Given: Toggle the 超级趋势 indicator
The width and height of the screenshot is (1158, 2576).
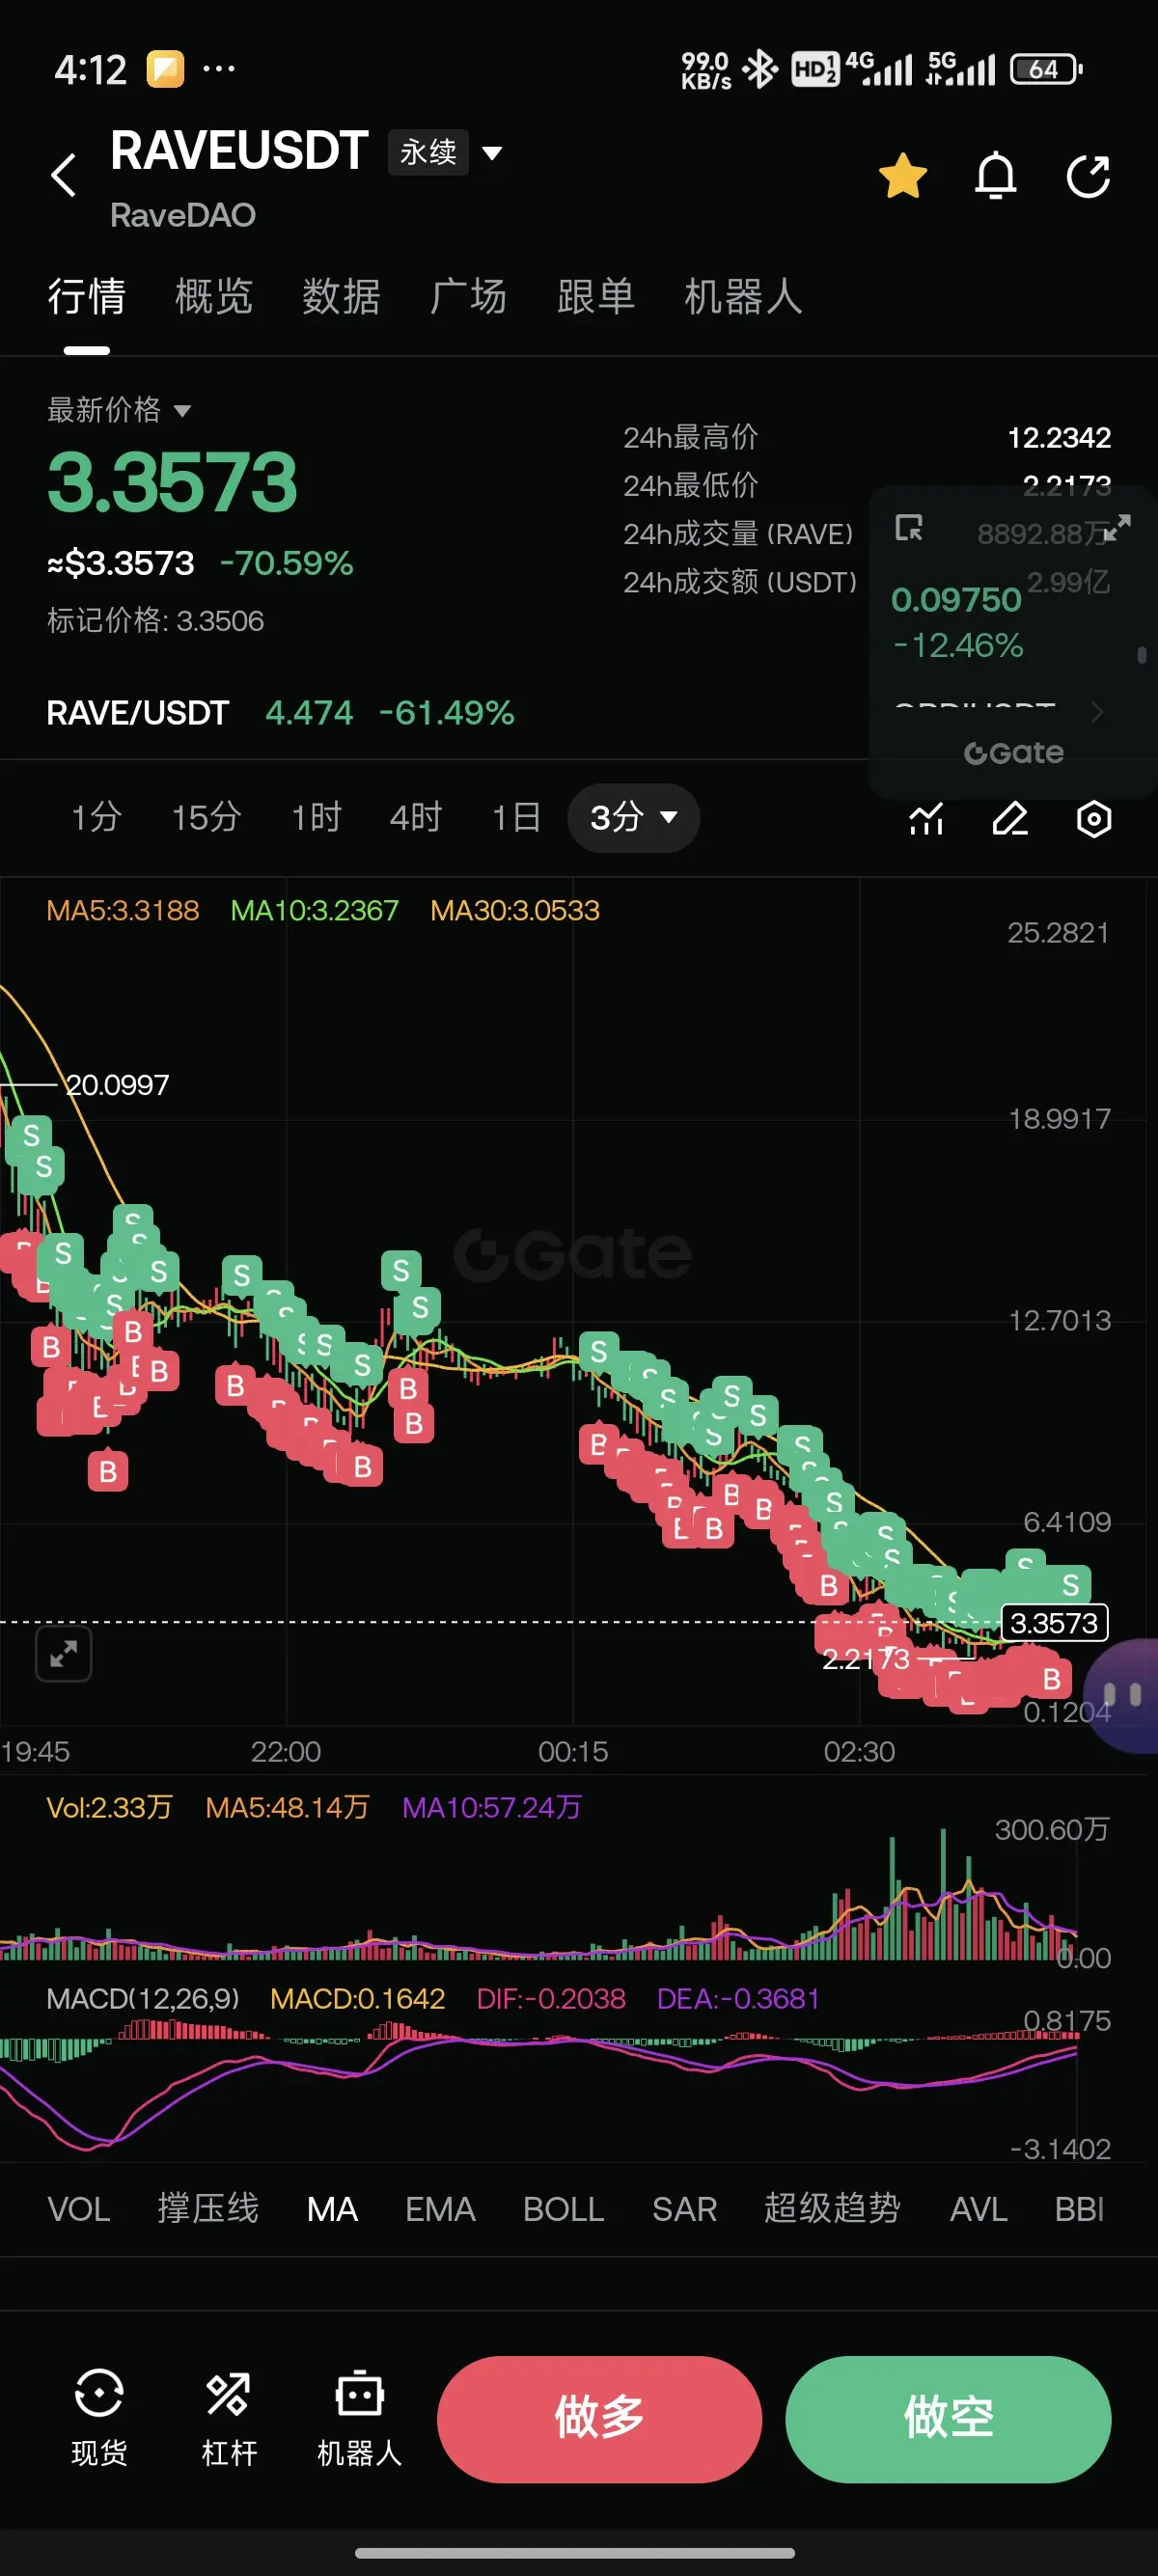Looking at the screenshot, I should [832, 2209].
